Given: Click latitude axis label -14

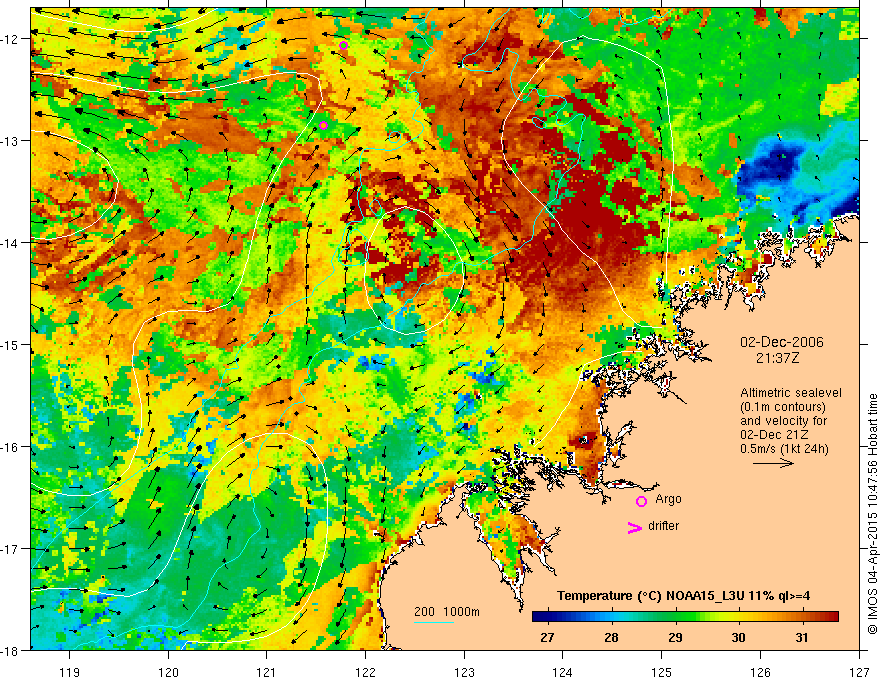Looking at the screenshot, I should tap(11, 243).
